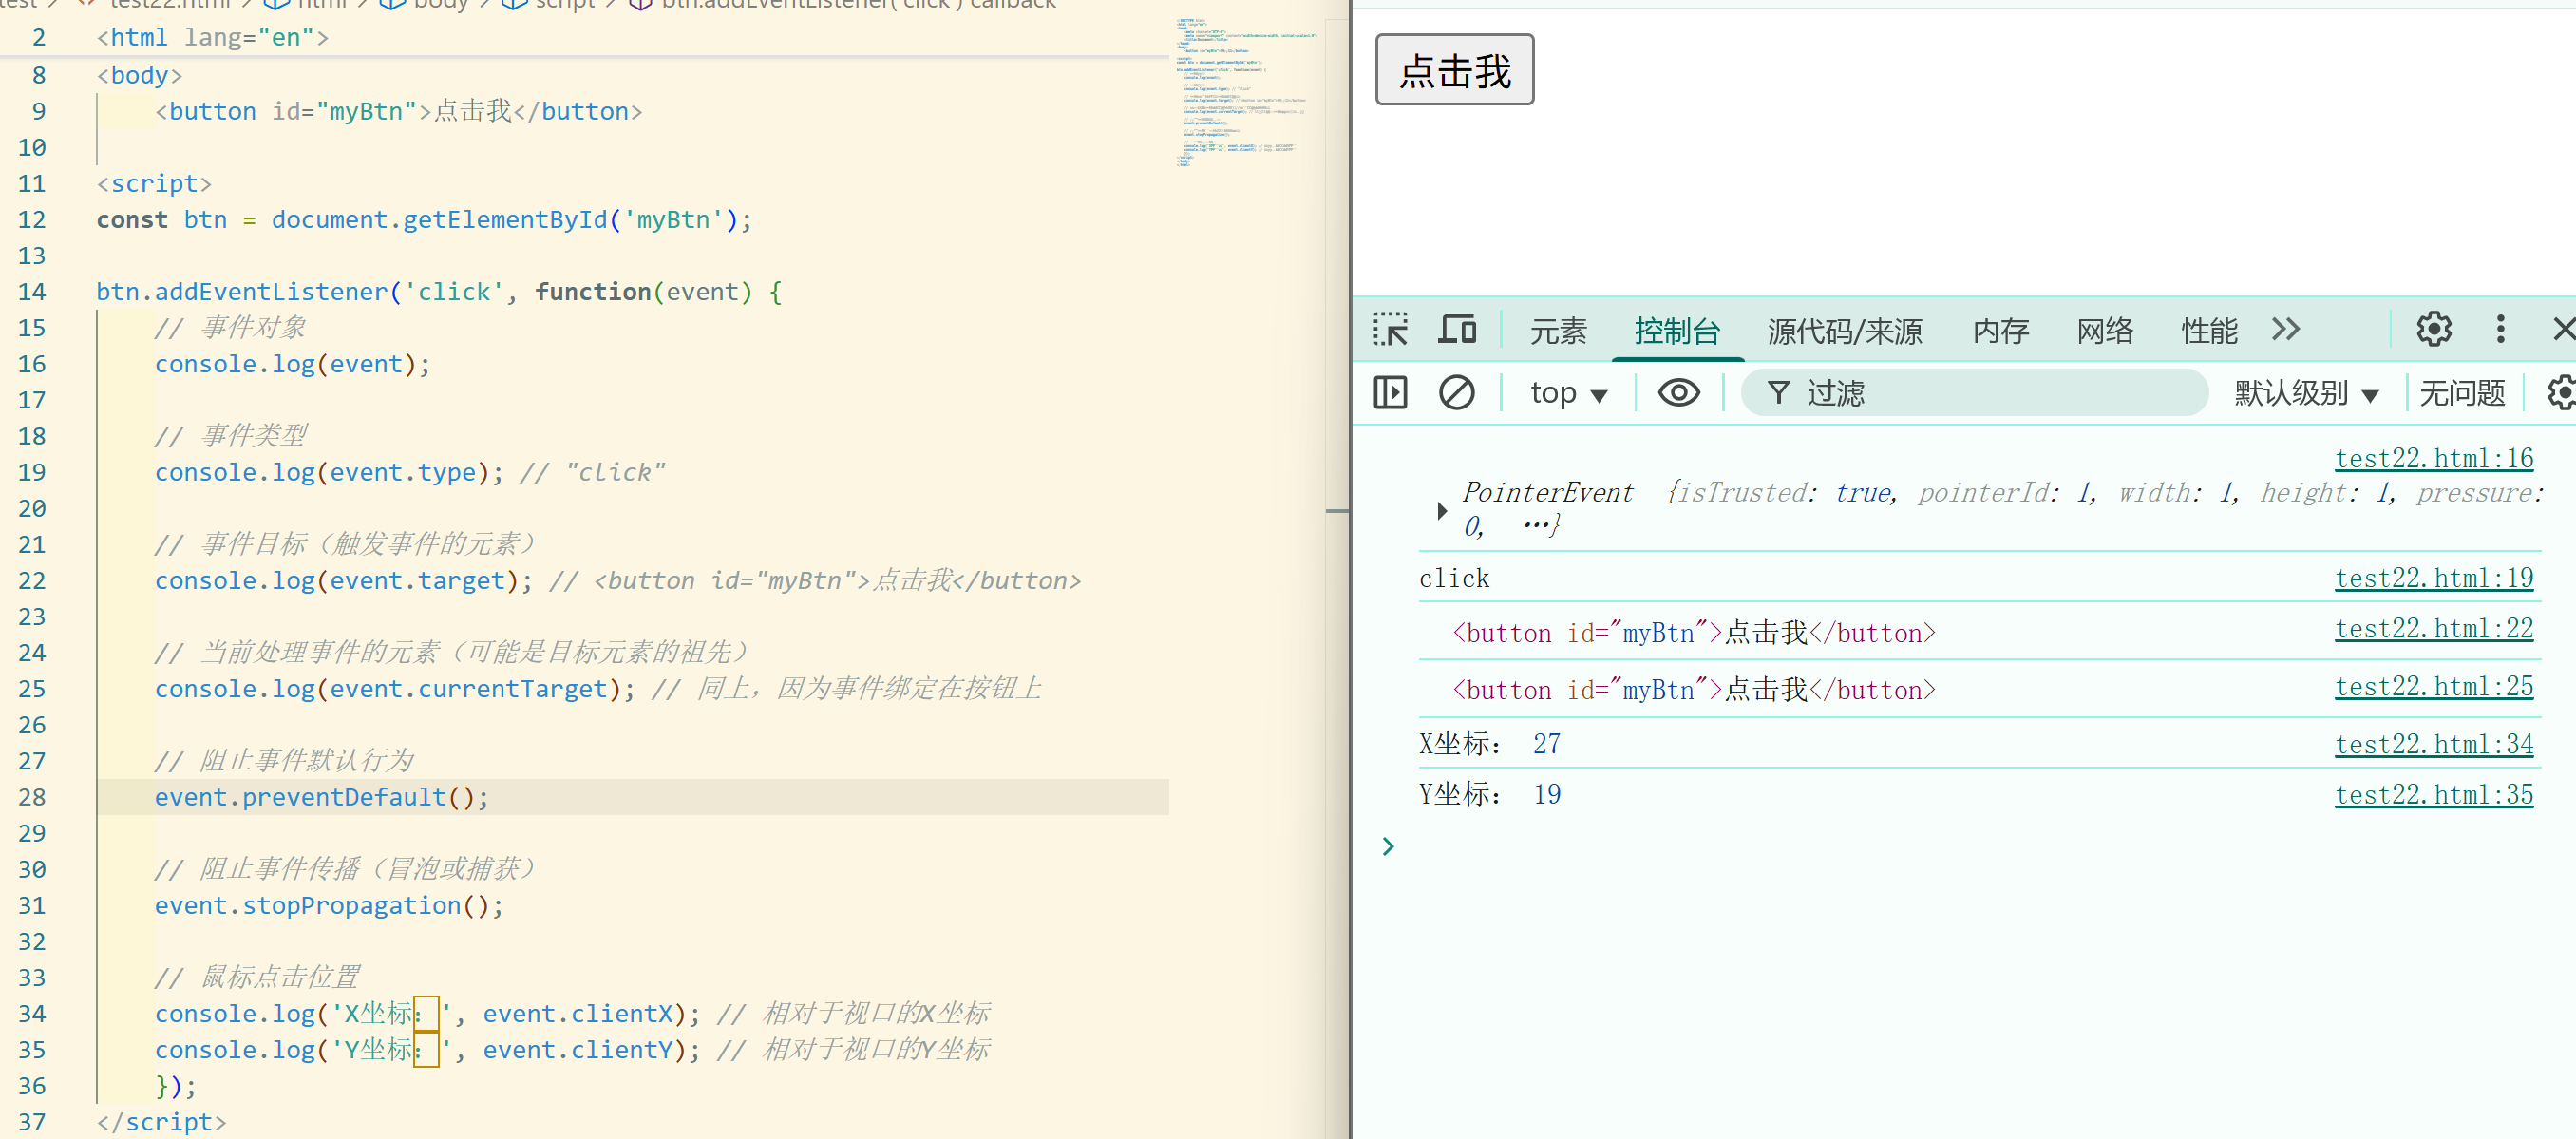This screenshot has width=2576, height=1139.
Task: Click the closing </script> tag line
Action: click(x=161, y=1121)
